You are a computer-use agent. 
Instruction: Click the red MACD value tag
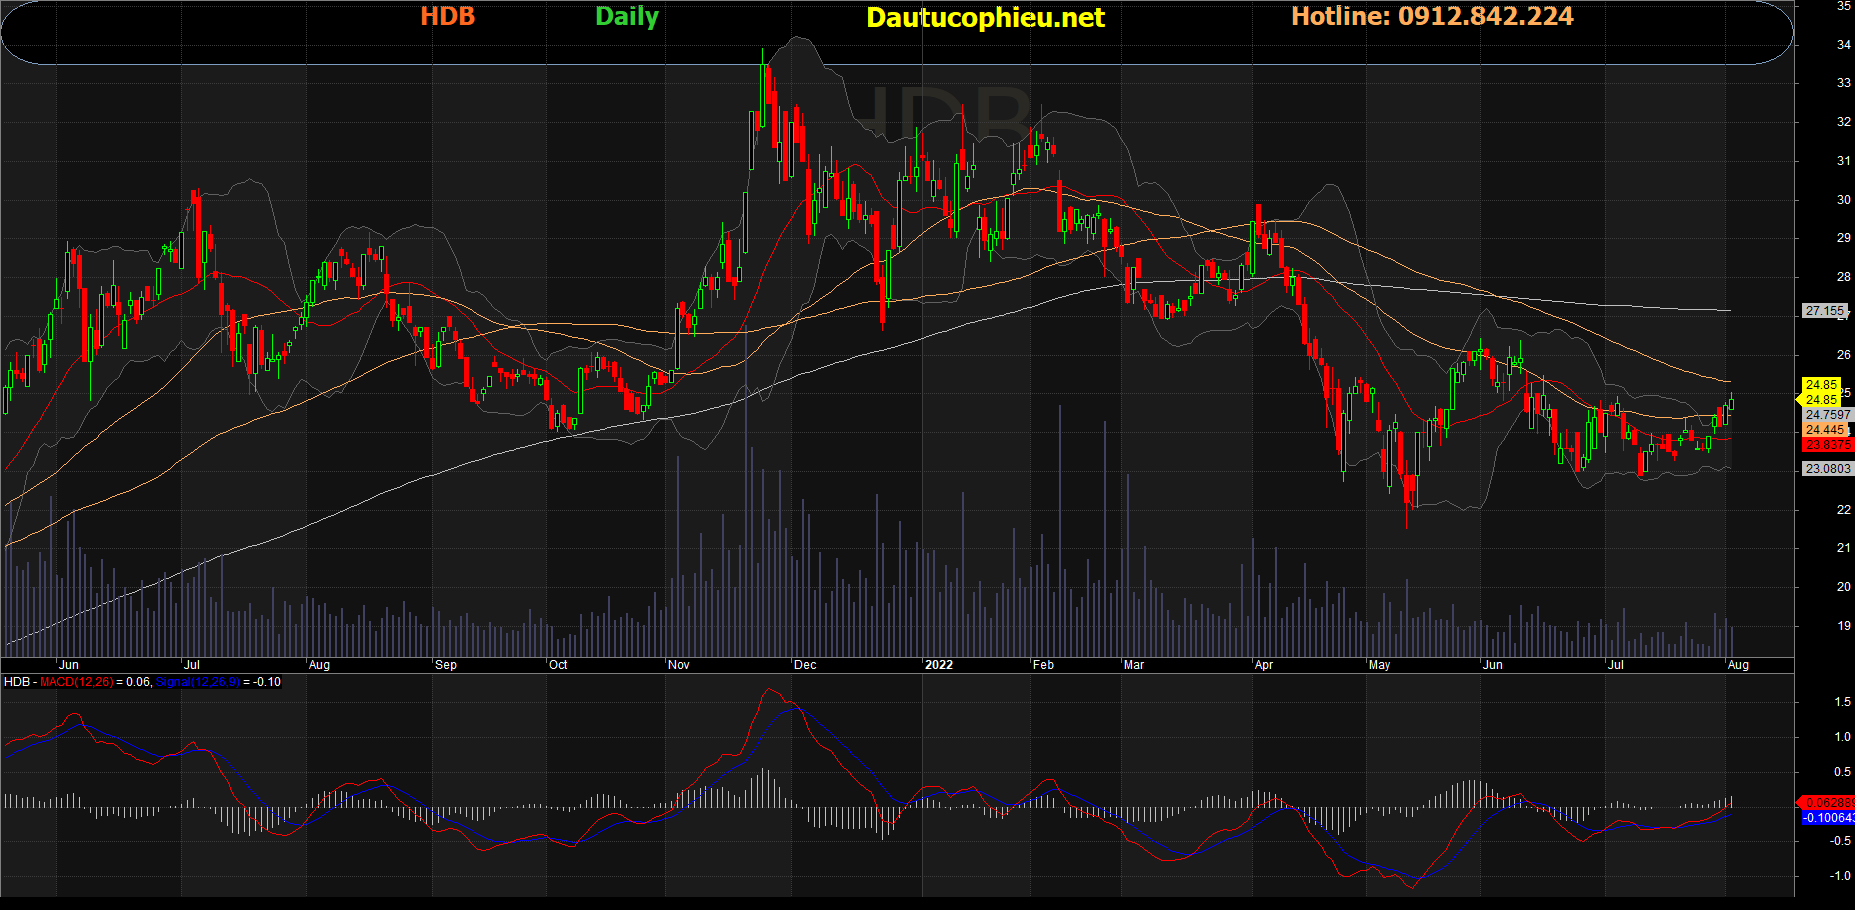coord(1828,803)
